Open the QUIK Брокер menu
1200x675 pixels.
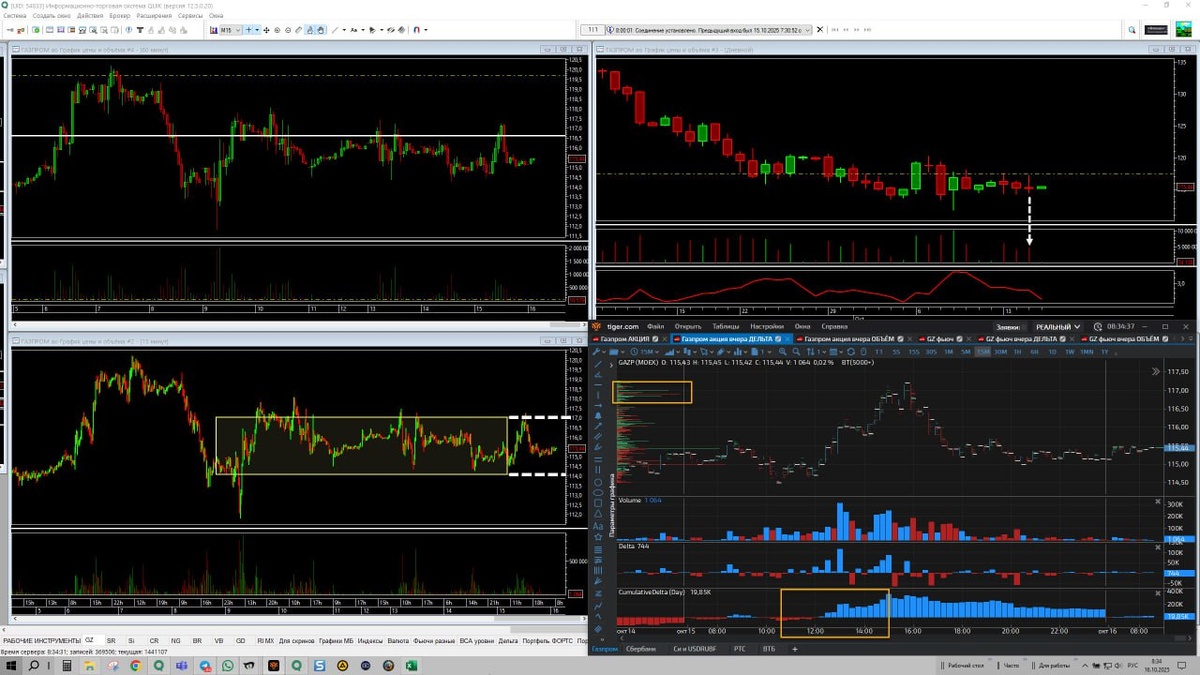(x=119, y=16)
